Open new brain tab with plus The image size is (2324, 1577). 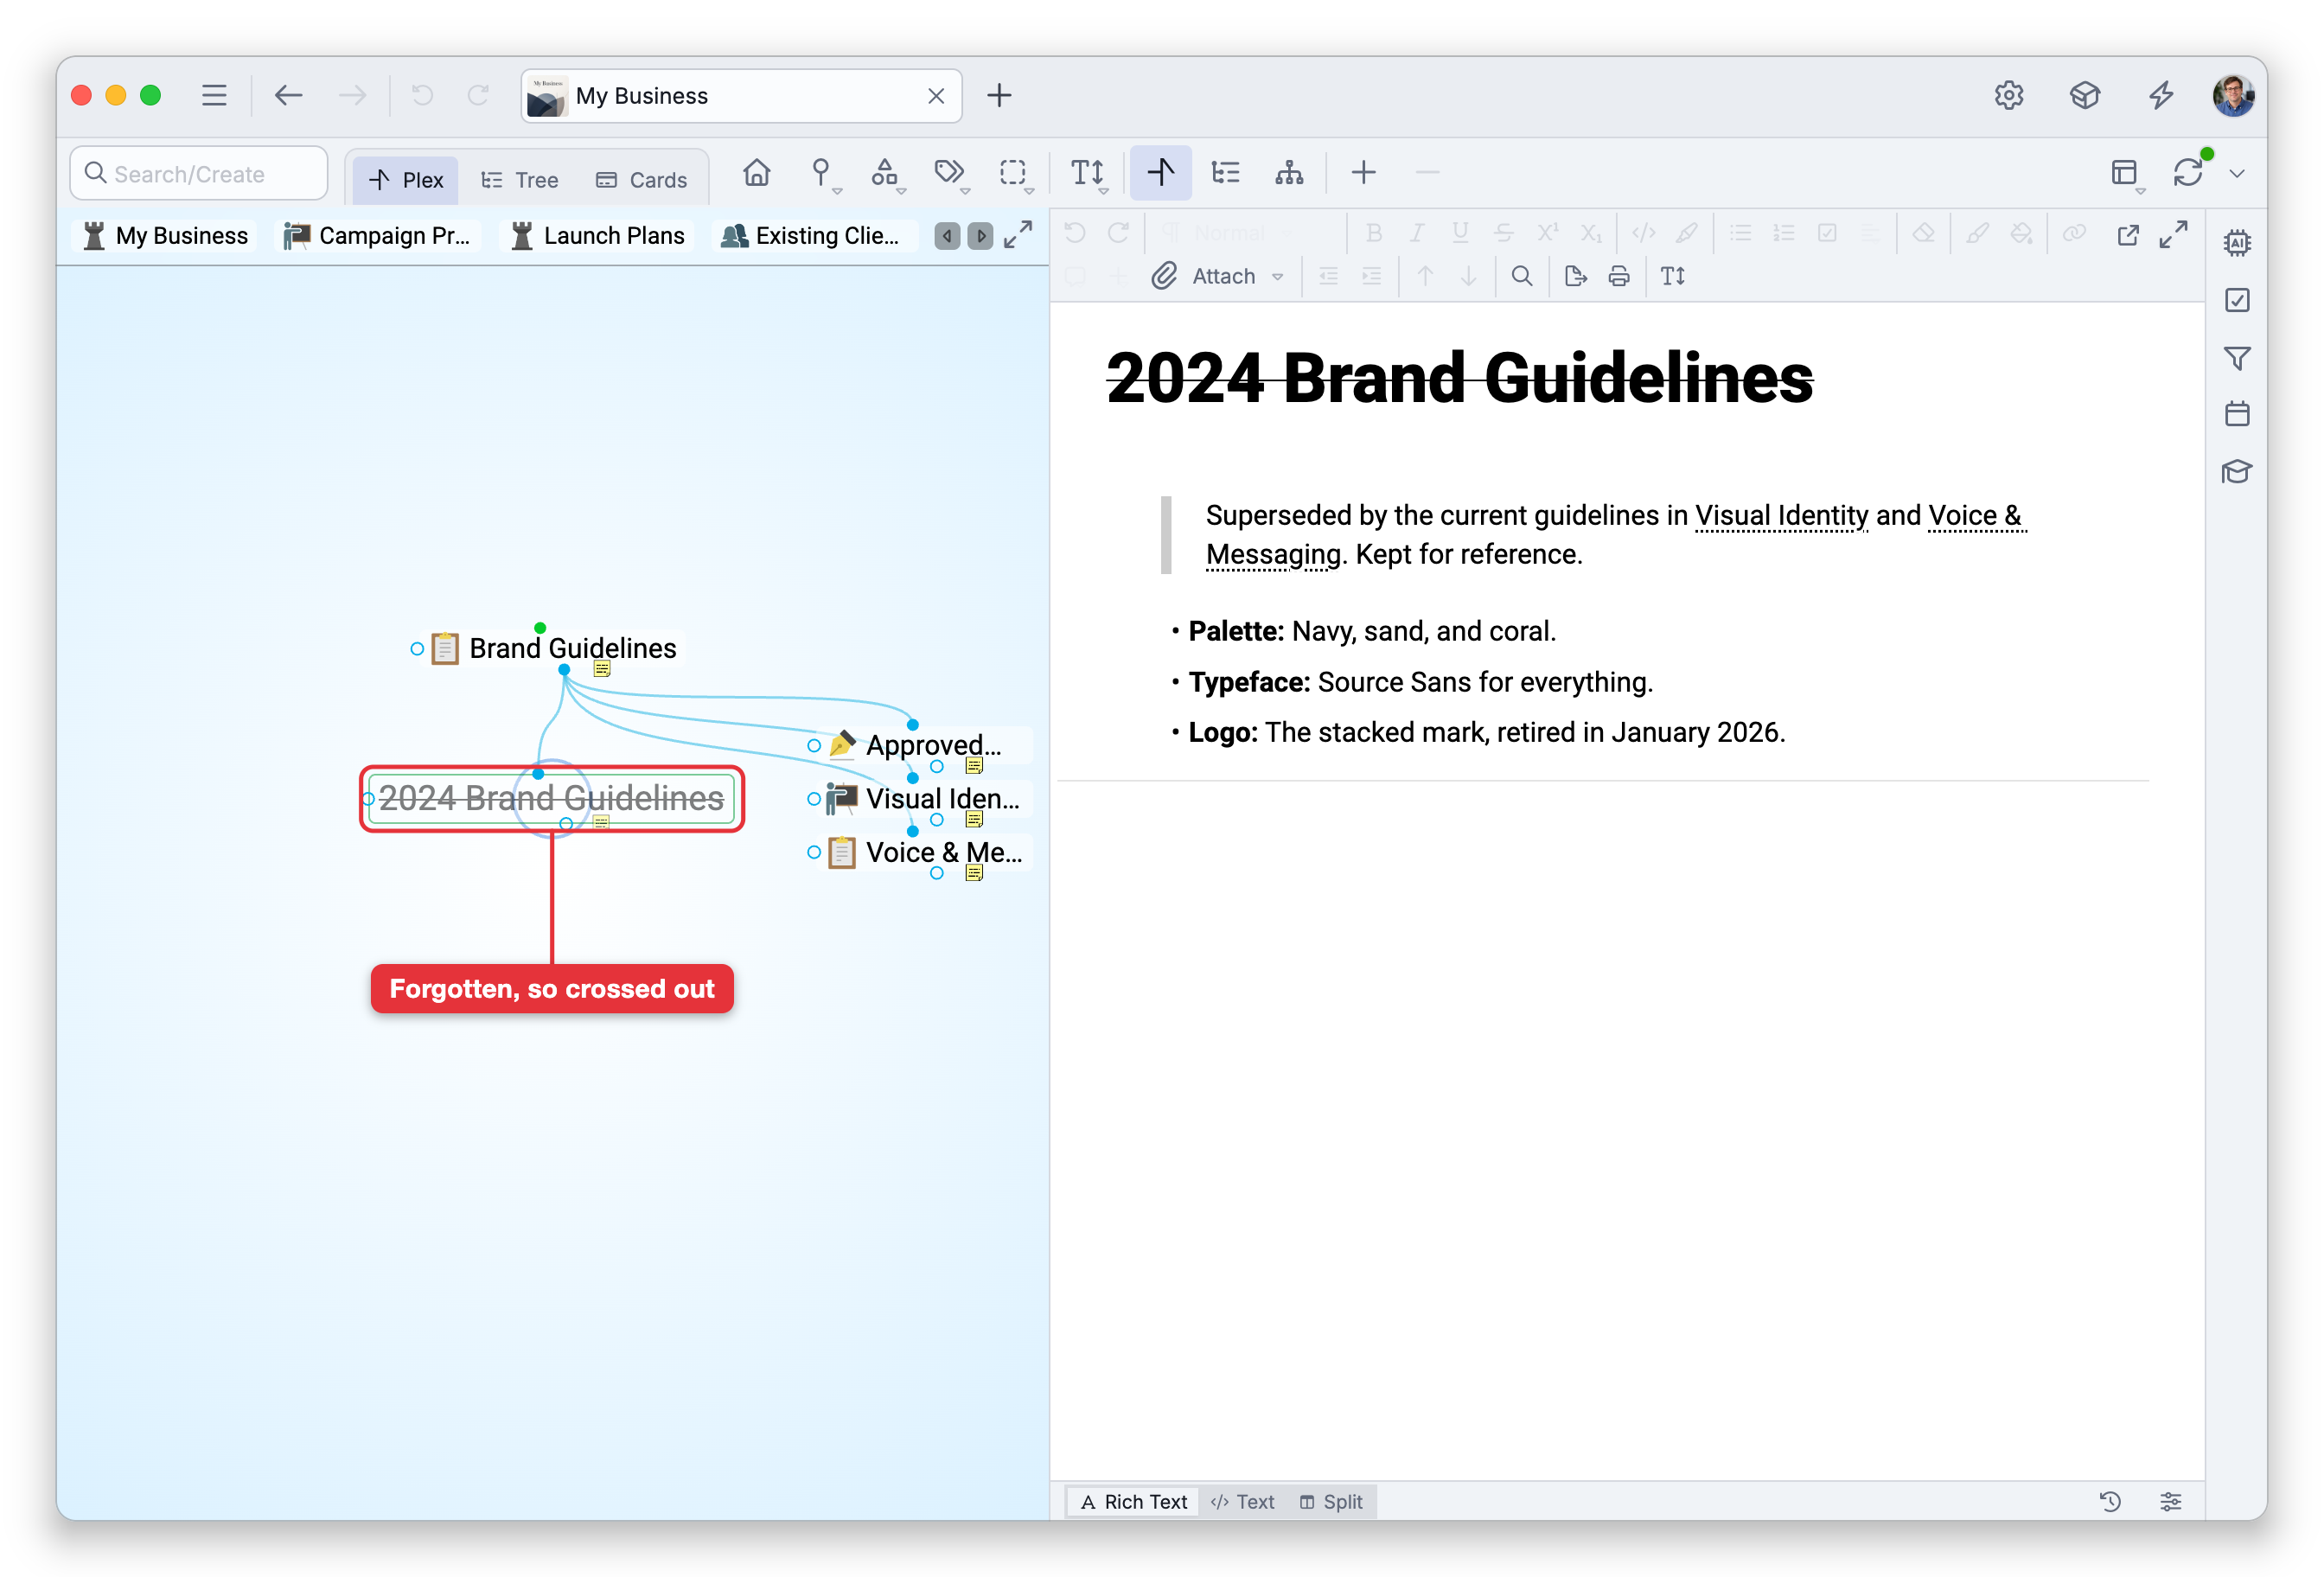(1000, 95)
